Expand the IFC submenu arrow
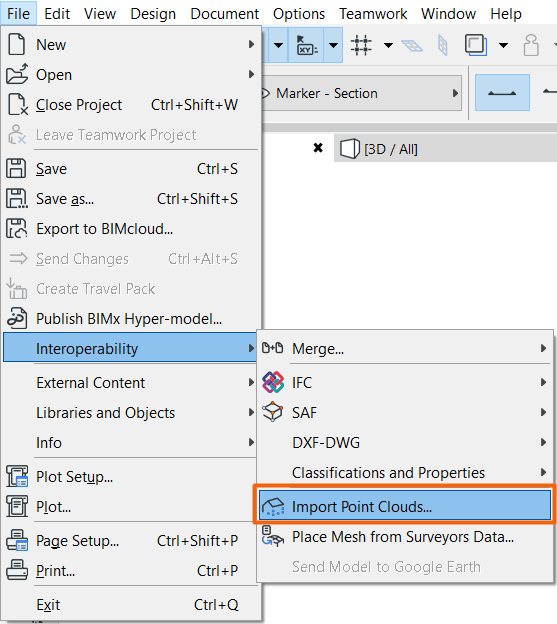Image resolution: width=557 pixels, height=624 pixels. [543, 382]
